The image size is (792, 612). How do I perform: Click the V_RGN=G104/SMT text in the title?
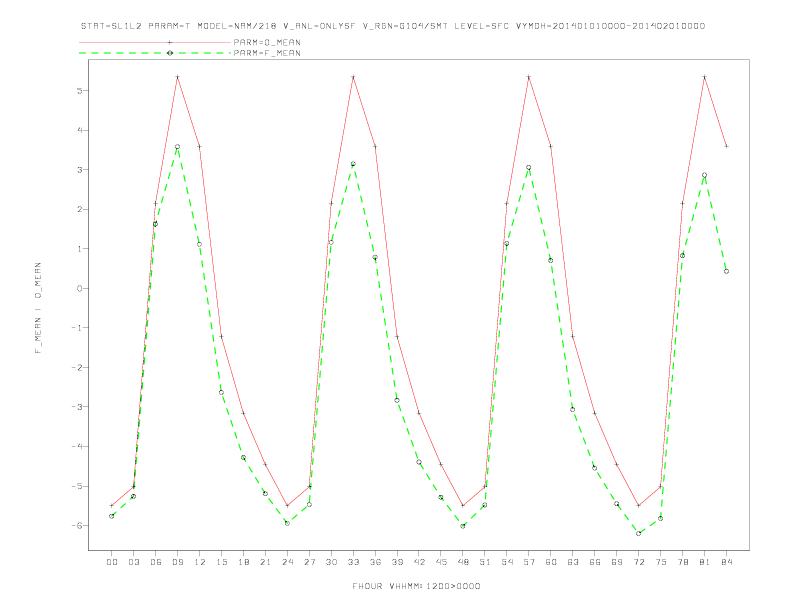[x=405, y=26]
